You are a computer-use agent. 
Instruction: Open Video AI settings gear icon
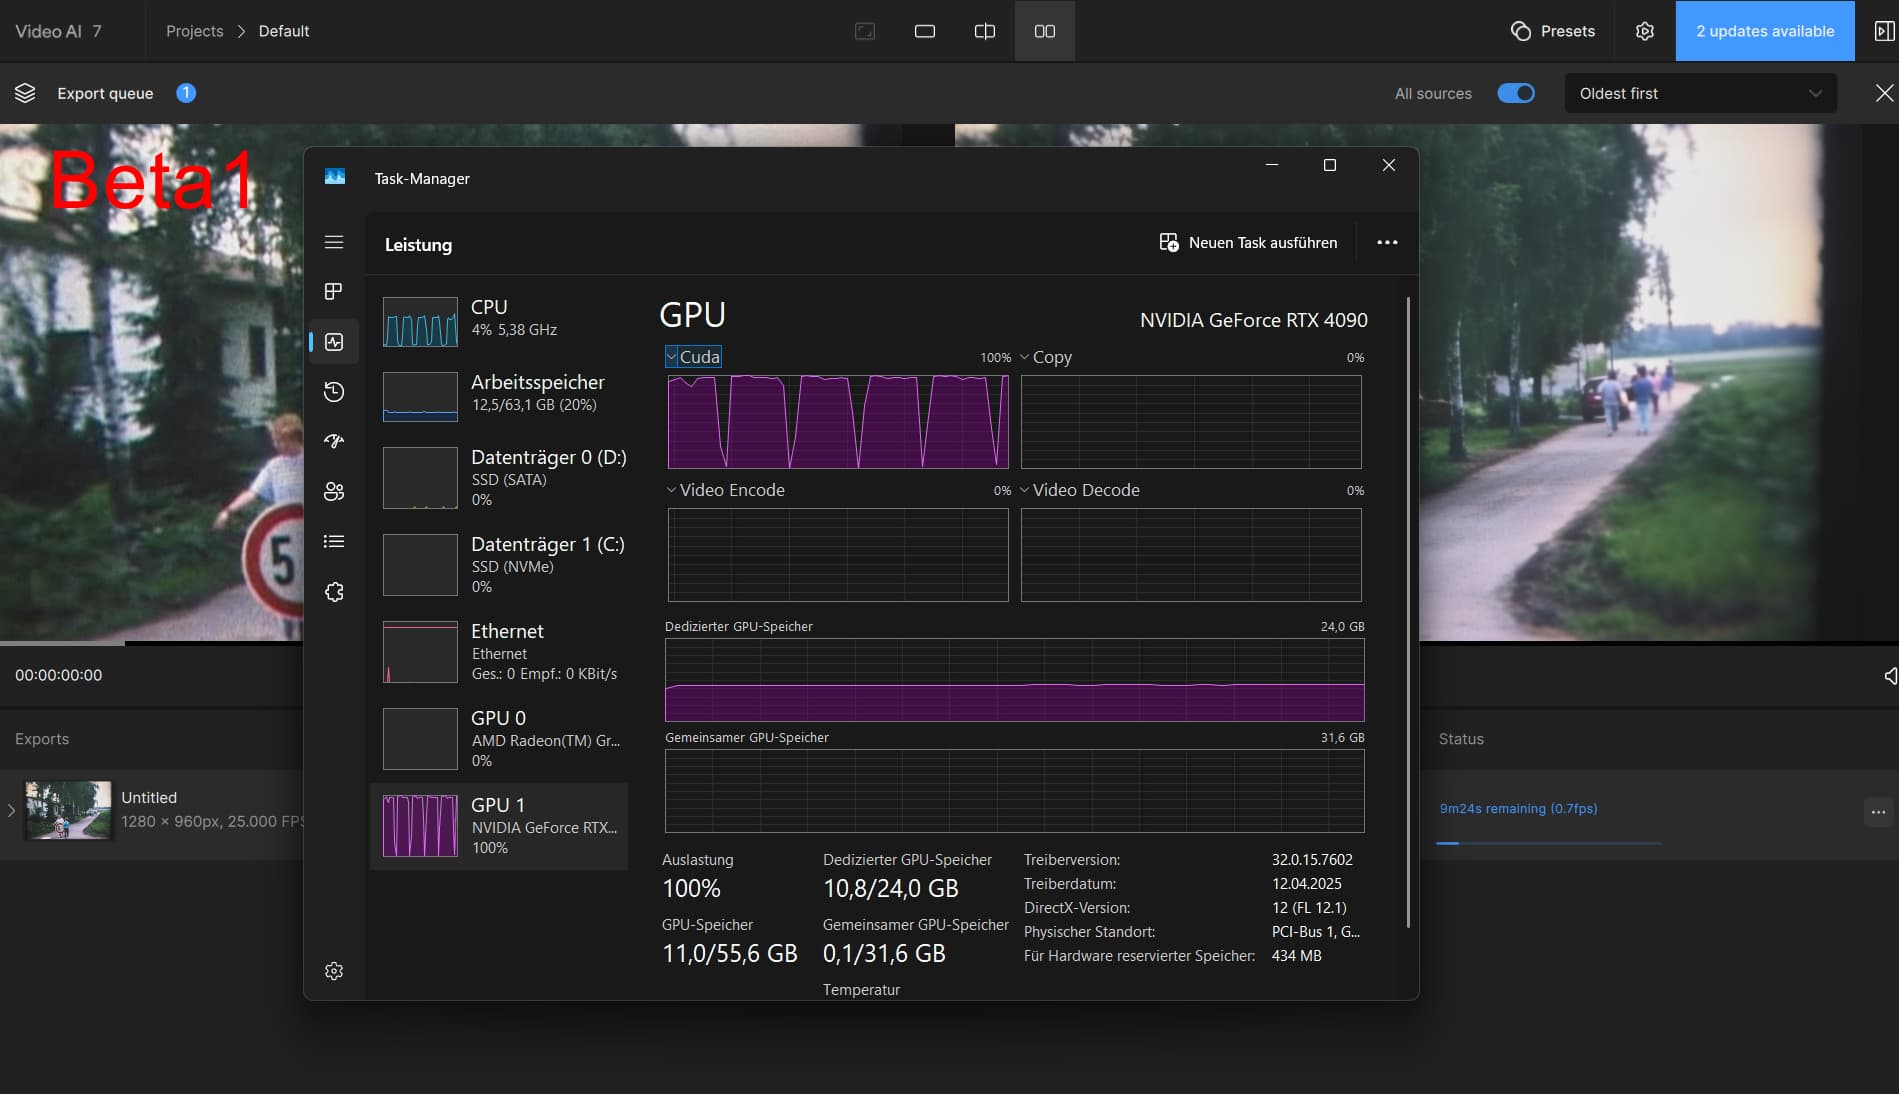tap(1644, 31)
